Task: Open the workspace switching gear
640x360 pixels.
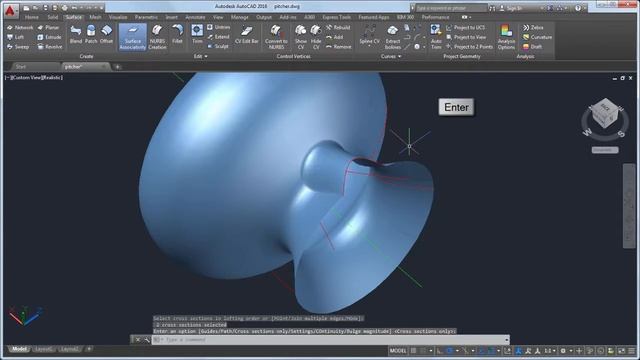Action: pyautogui.click(x=563, y=351)
